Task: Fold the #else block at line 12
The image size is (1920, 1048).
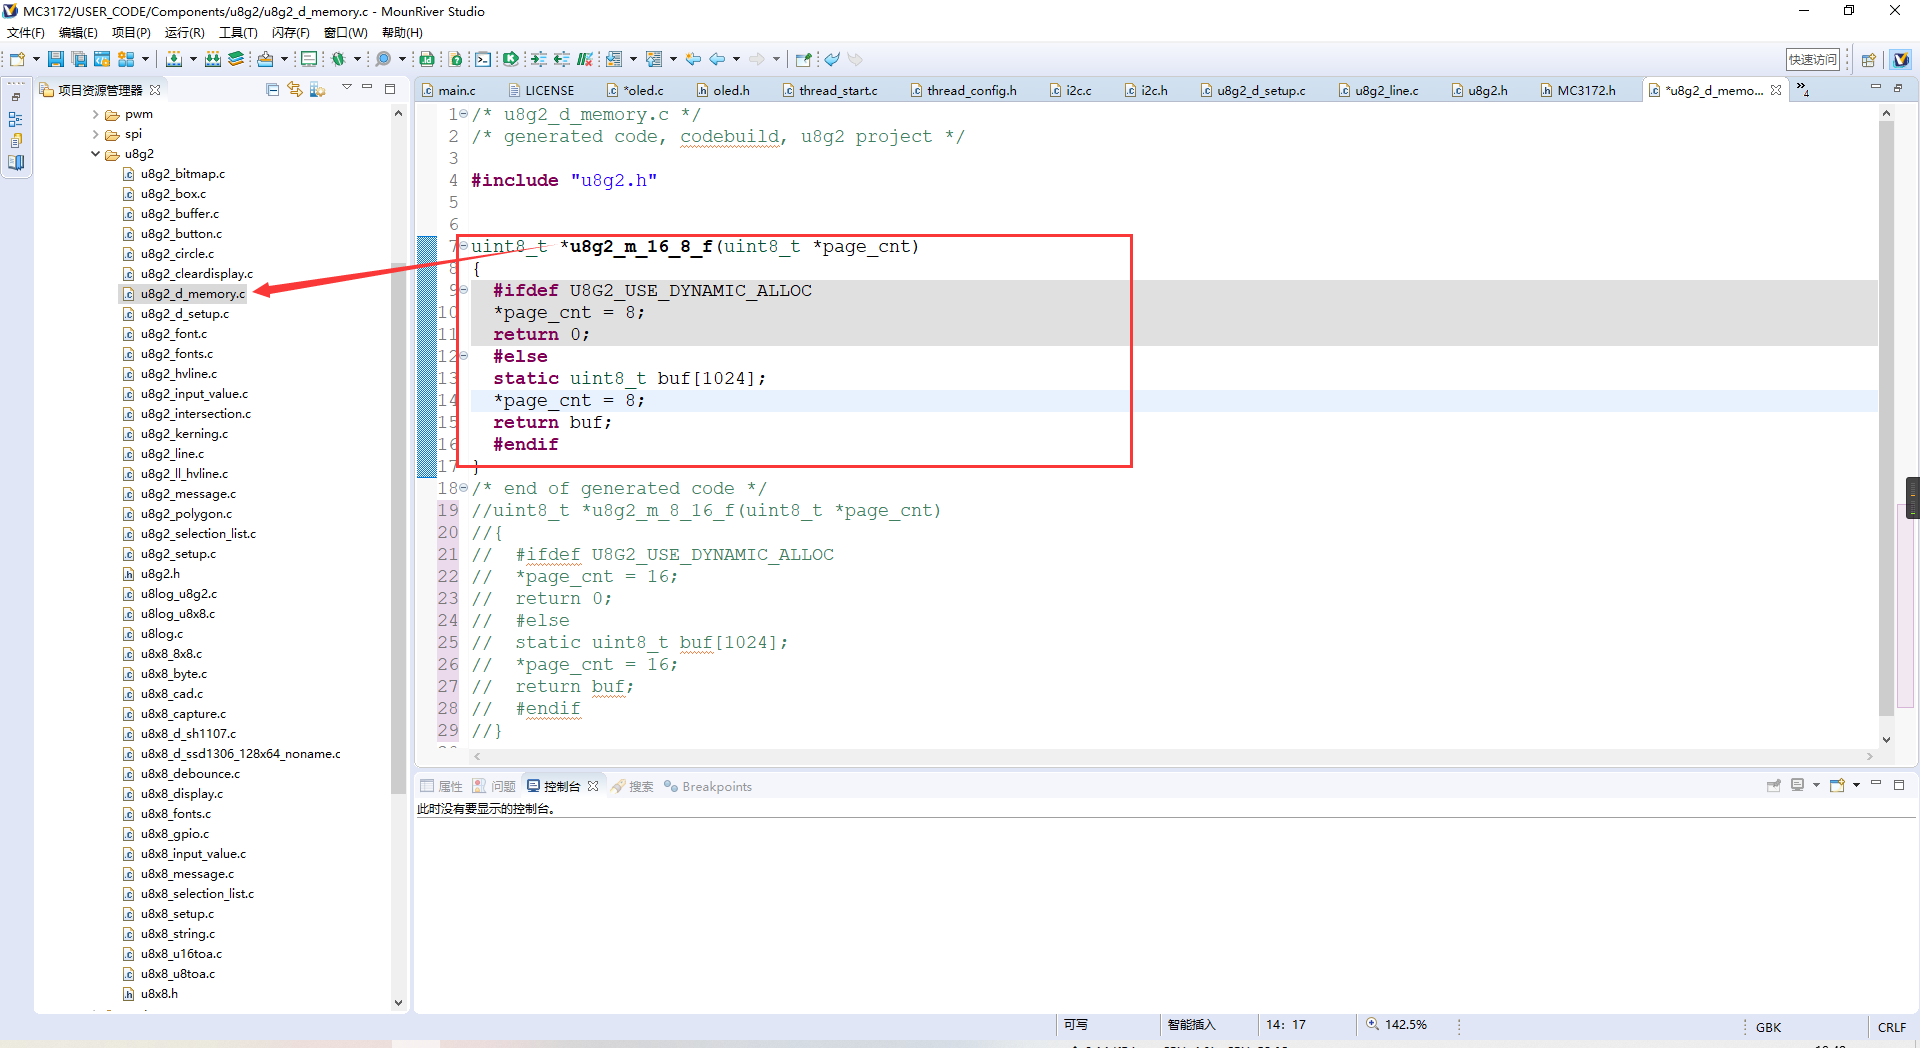Action: [x=464, y=356]
